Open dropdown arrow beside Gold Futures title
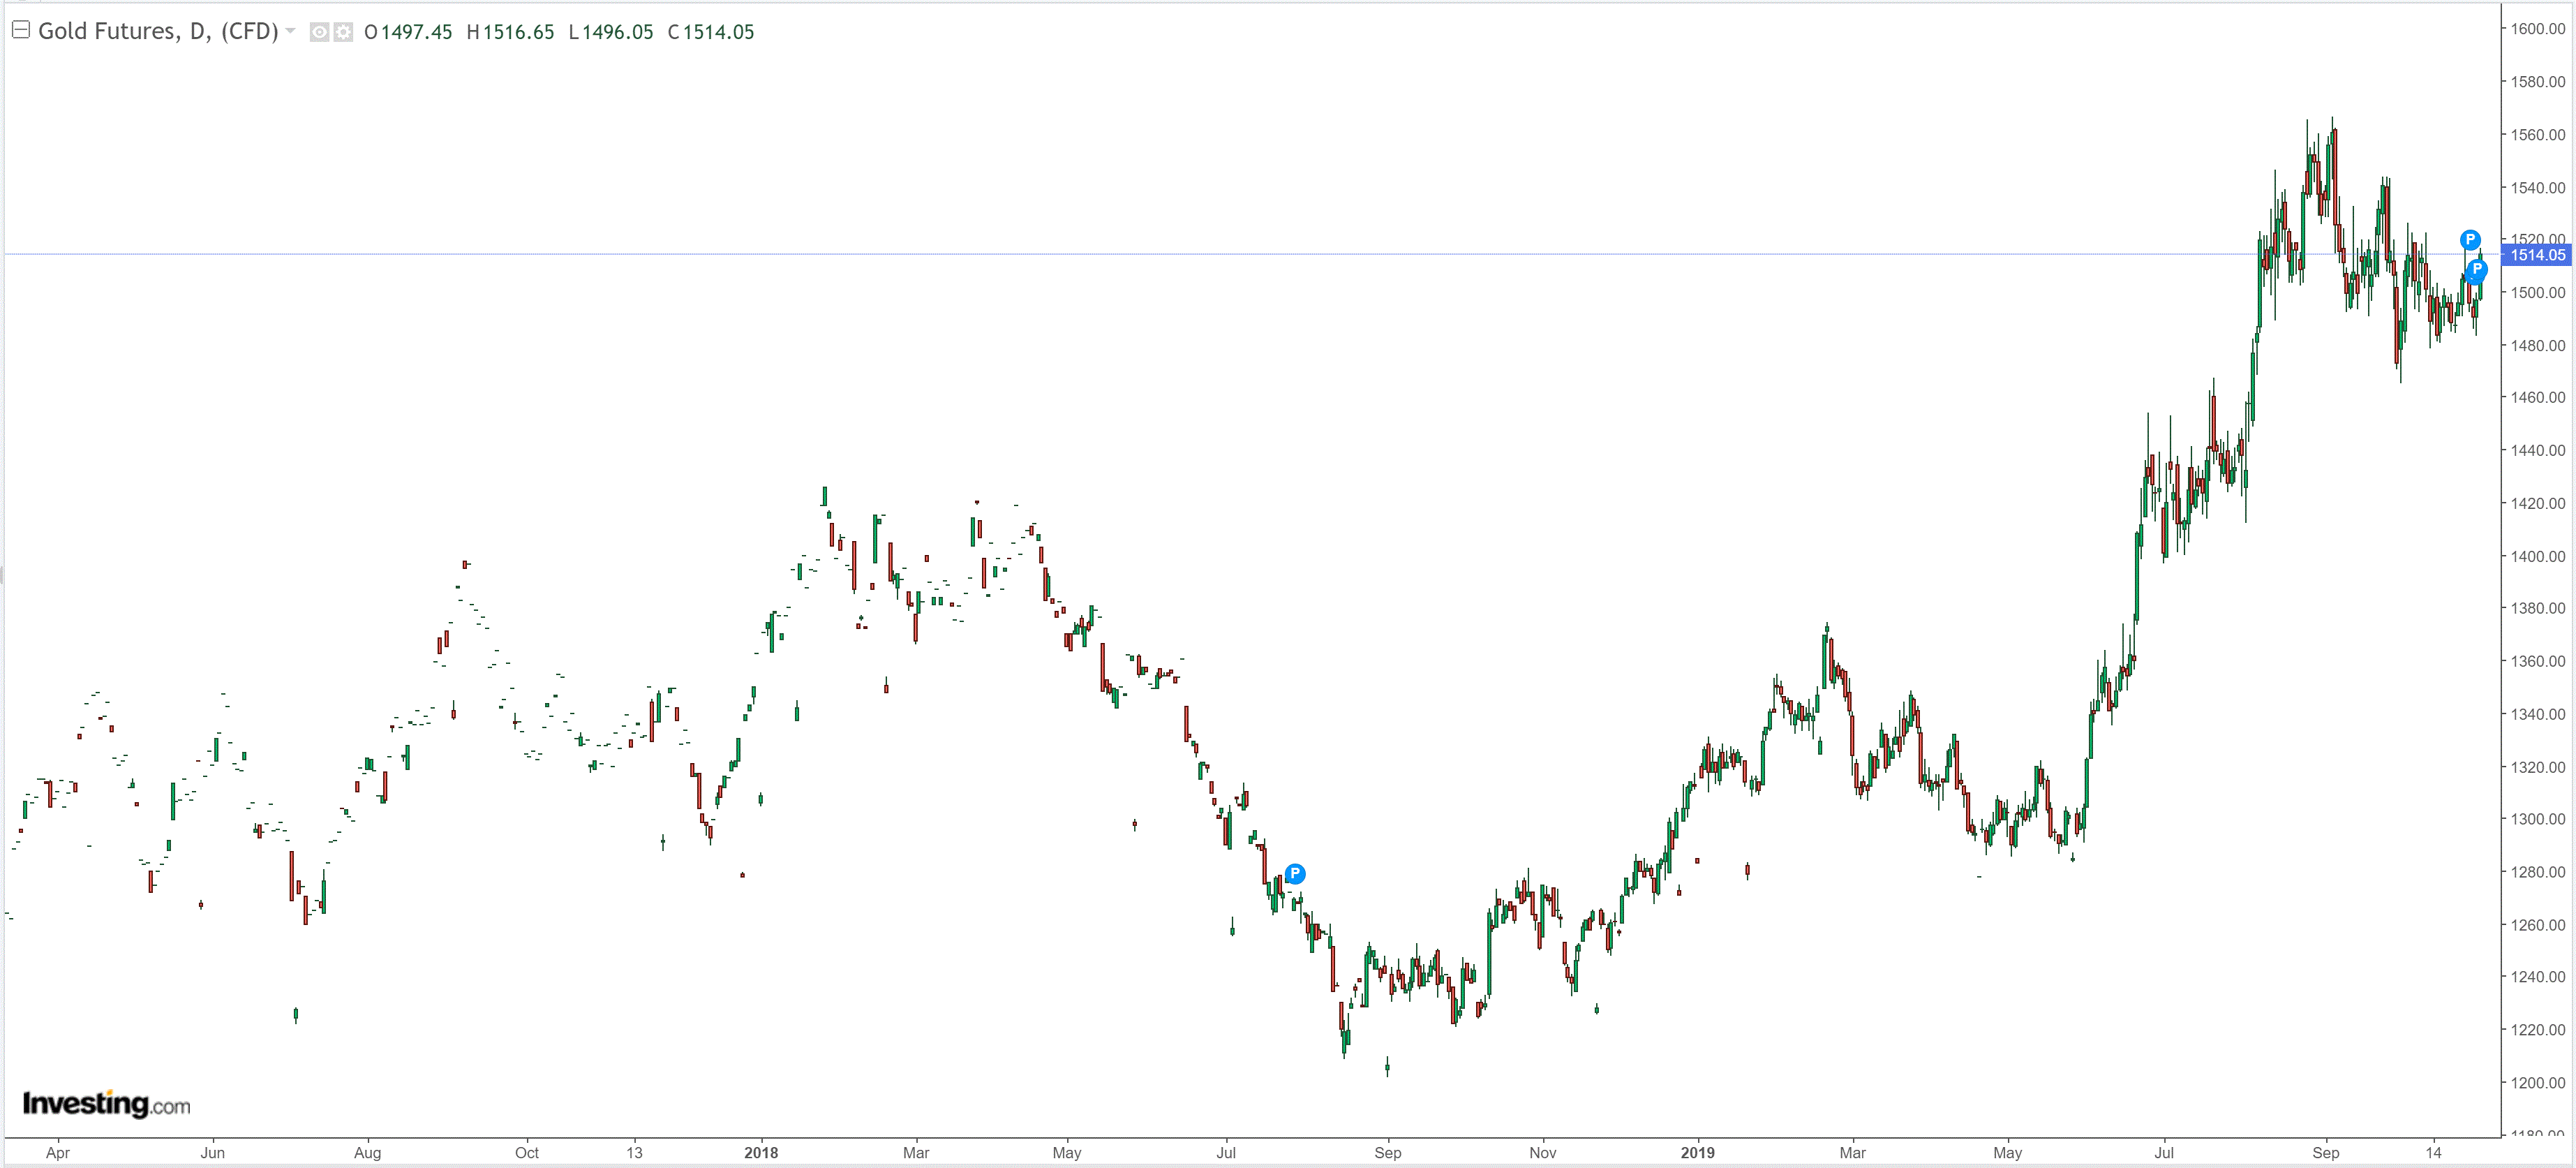2576x1168 pixels. point(291,31)
